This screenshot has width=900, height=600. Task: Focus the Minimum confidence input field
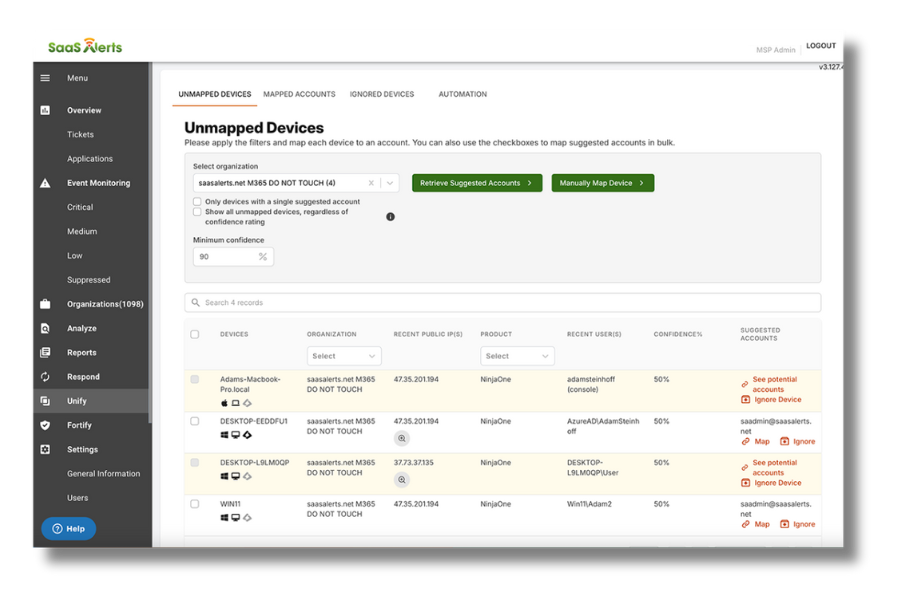click(233, 257)
